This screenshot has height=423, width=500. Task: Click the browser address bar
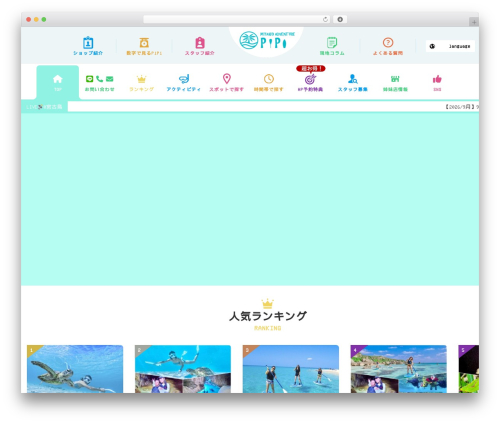(x=237, y=19)
